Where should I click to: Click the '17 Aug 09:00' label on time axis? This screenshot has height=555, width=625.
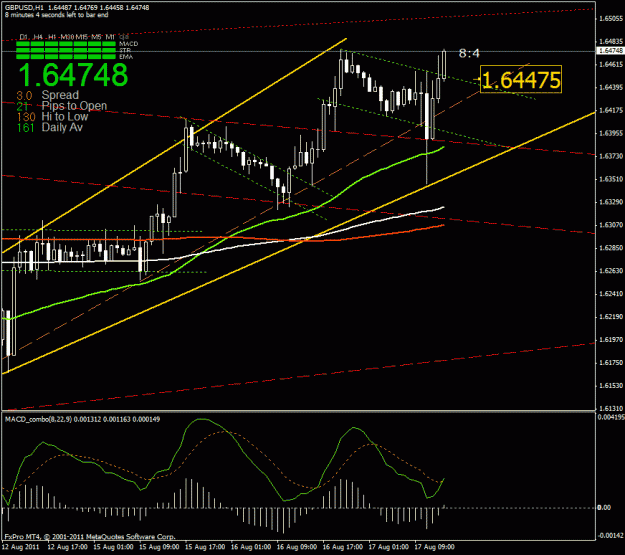click(434, 547)
